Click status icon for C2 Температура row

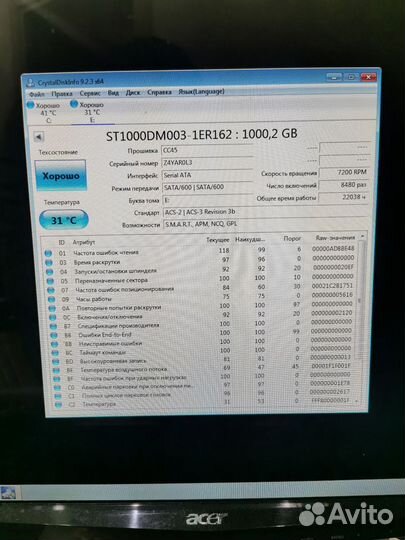coord(59,405)
